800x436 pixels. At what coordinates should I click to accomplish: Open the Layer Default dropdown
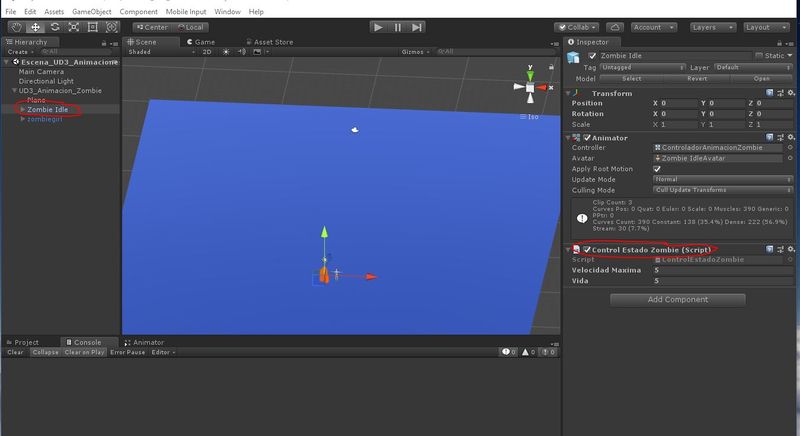(753, 67)
